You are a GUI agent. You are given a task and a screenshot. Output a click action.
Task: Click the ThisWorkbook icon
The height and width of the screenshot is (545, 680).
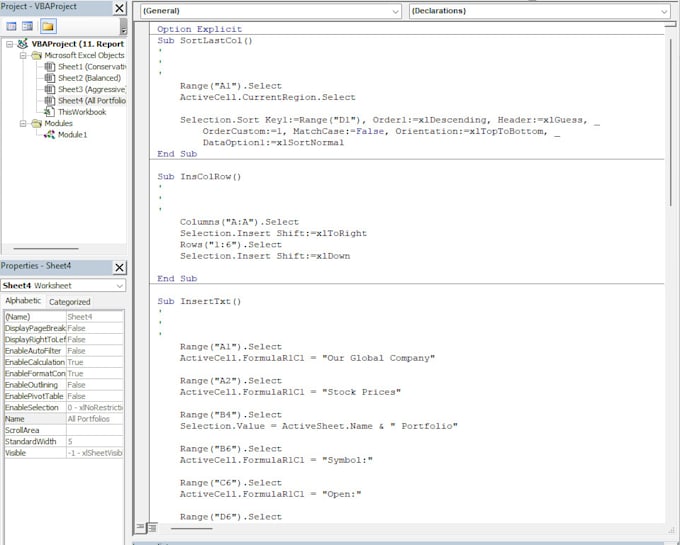[50, 112]
